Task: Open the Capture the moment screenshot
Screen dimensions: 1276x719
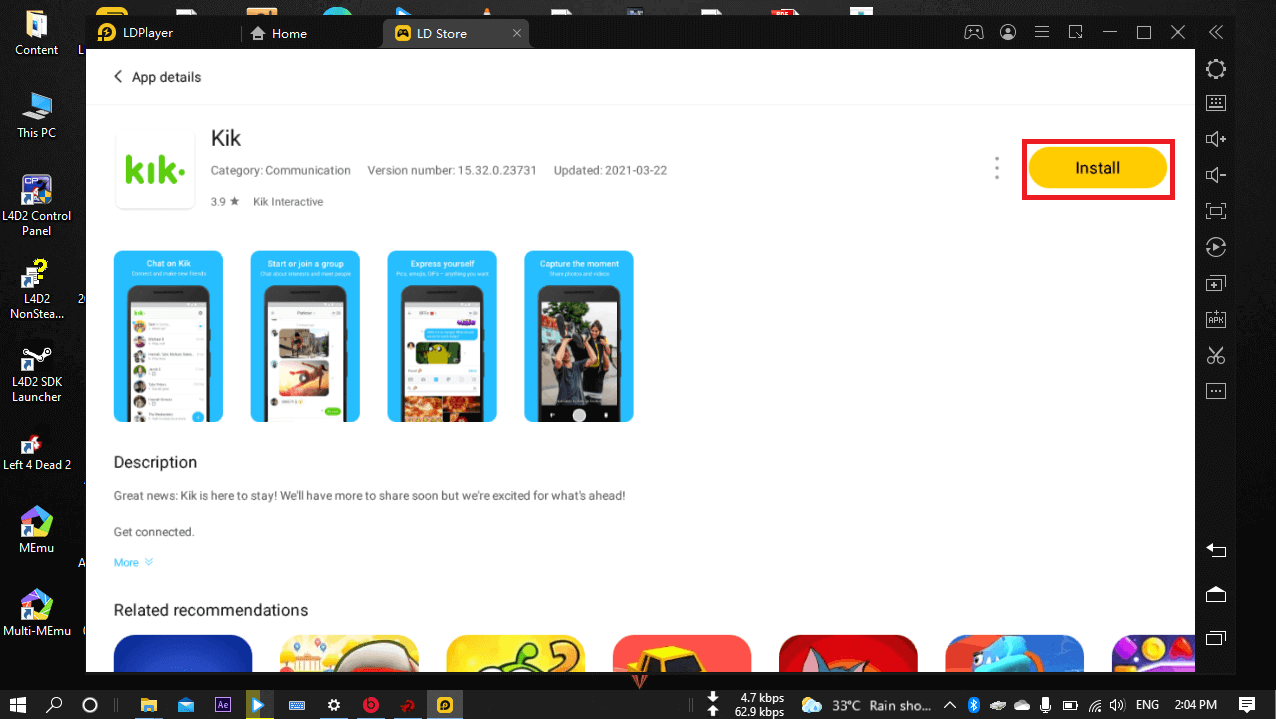Action: pos(579,336)
